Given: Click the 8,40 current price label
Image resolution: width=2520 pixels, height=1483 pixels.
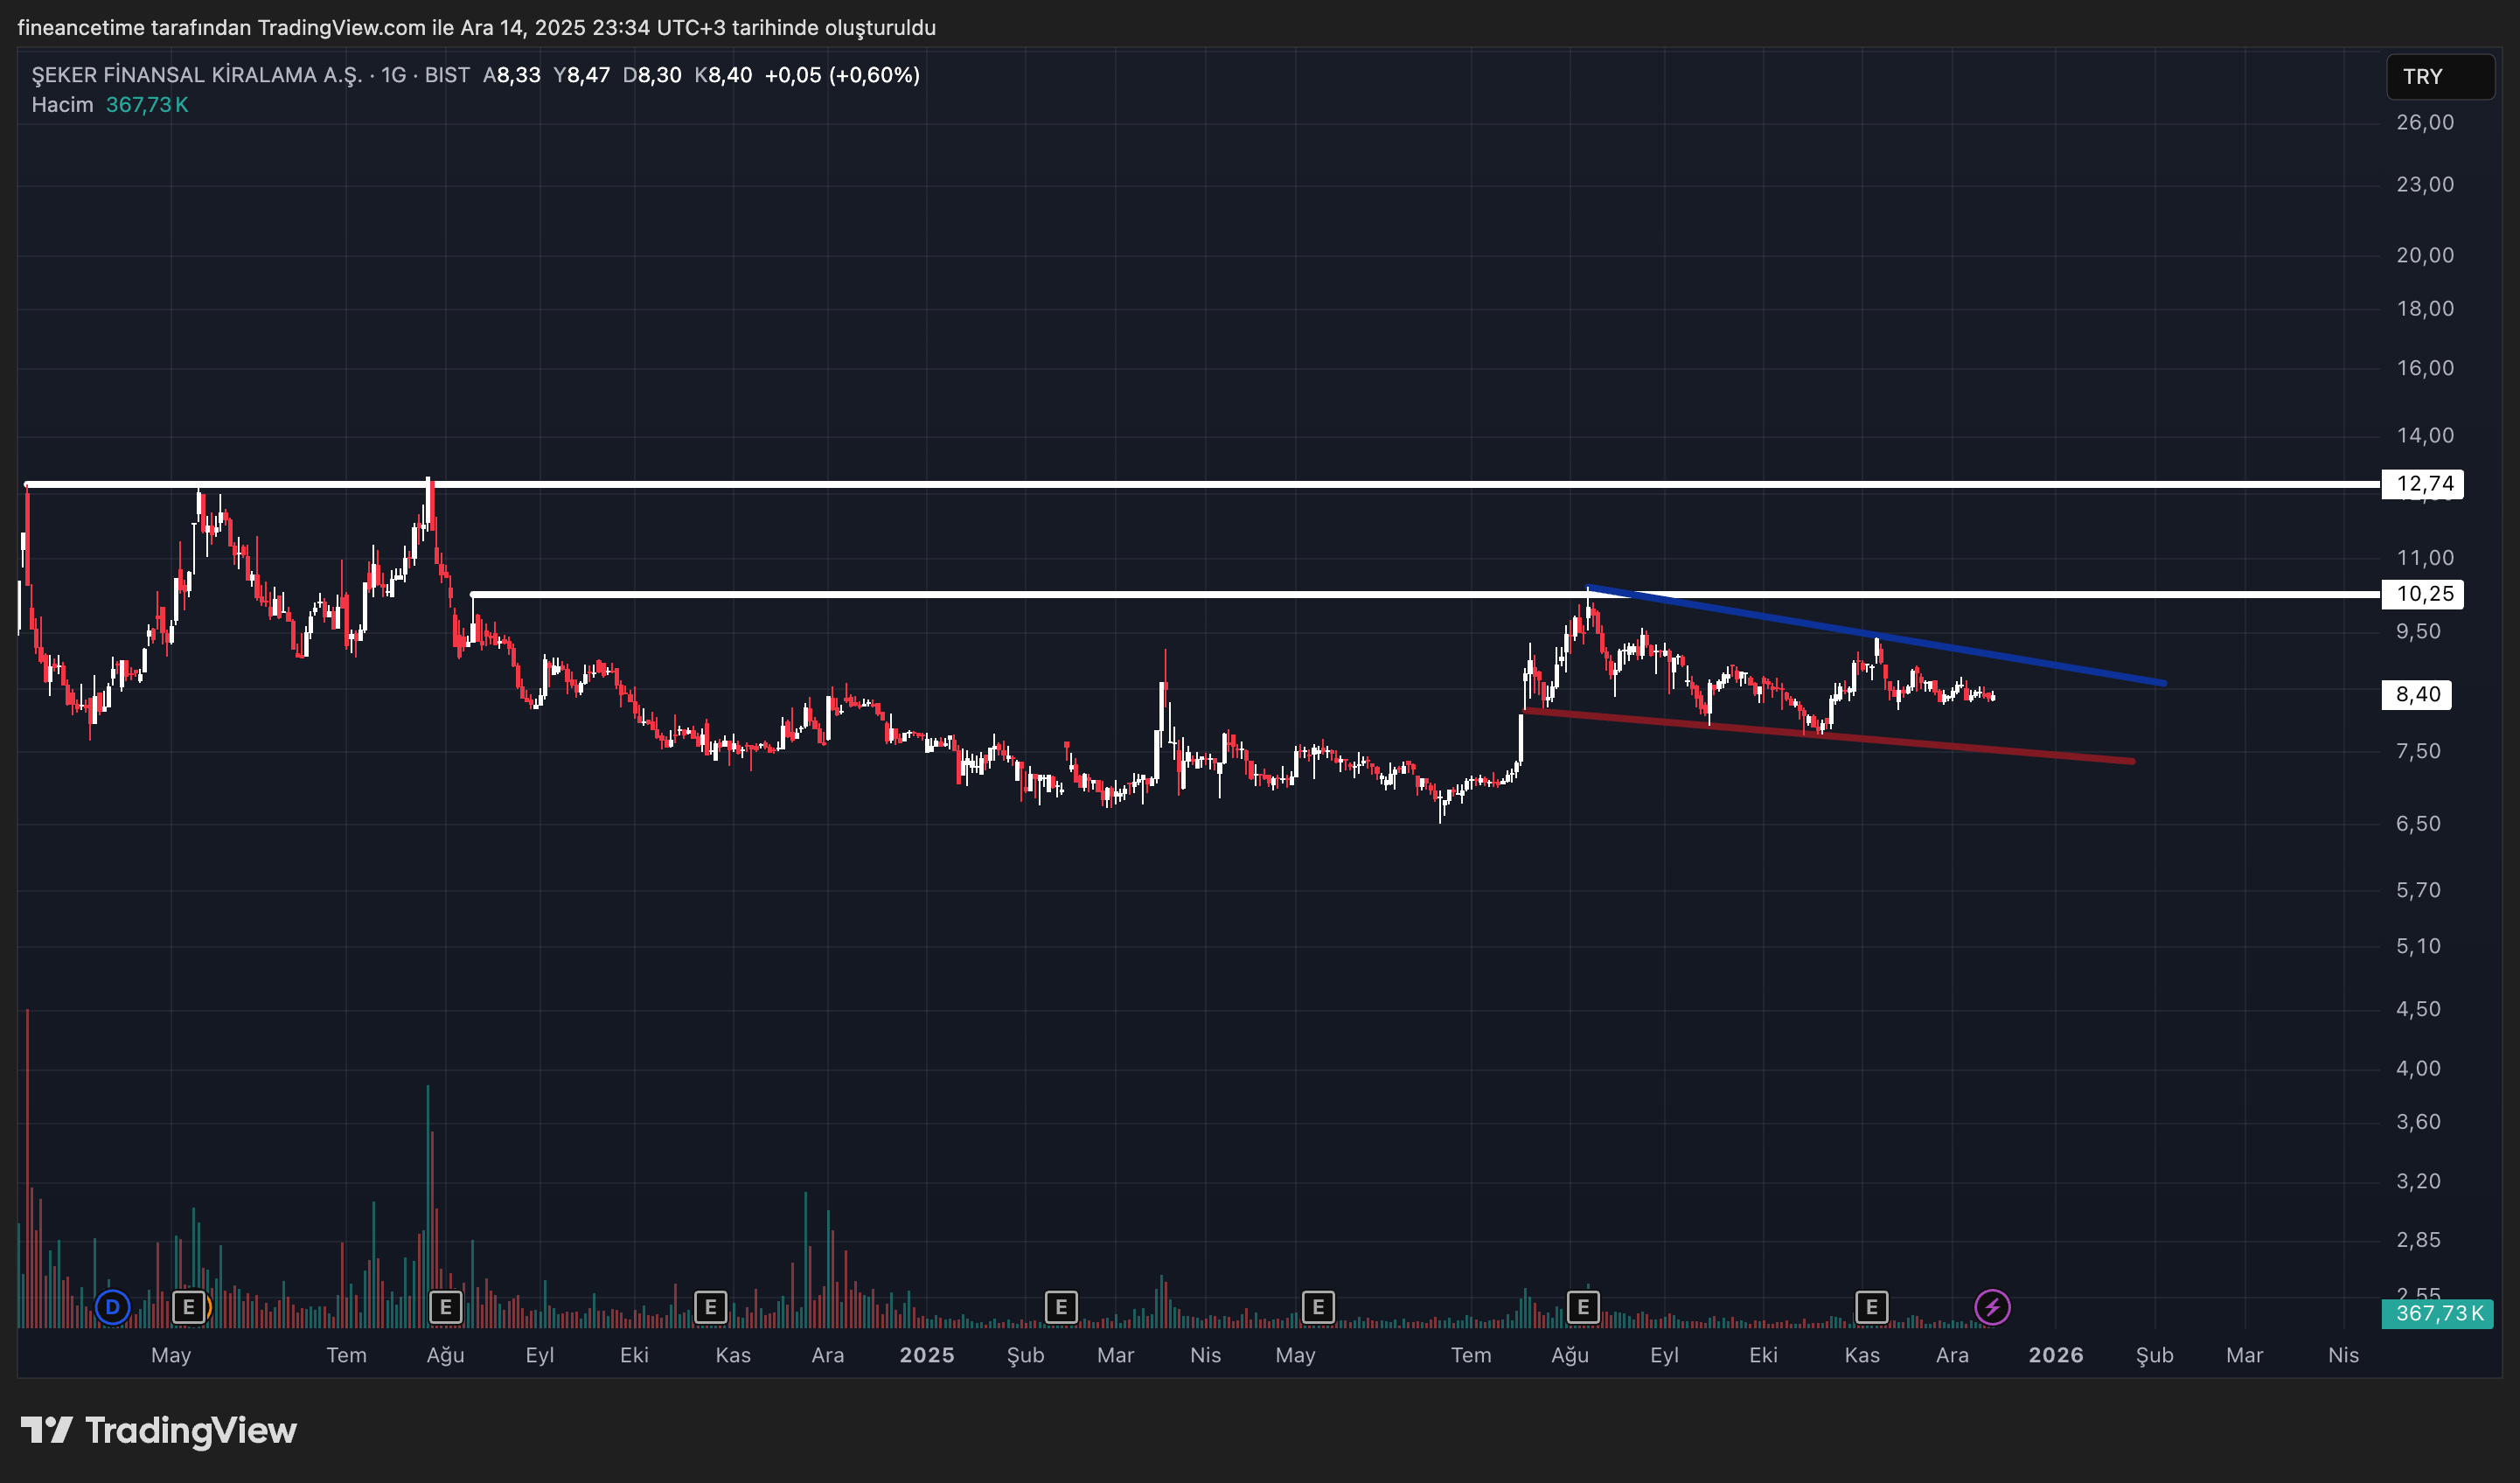Looking at the screenshot, I should click(2417, 694).
